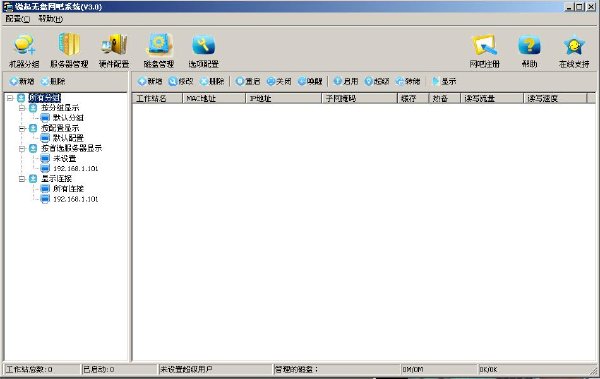Click 新增 in the group tree toolbar
600x379 pixels.
point(22,81)
